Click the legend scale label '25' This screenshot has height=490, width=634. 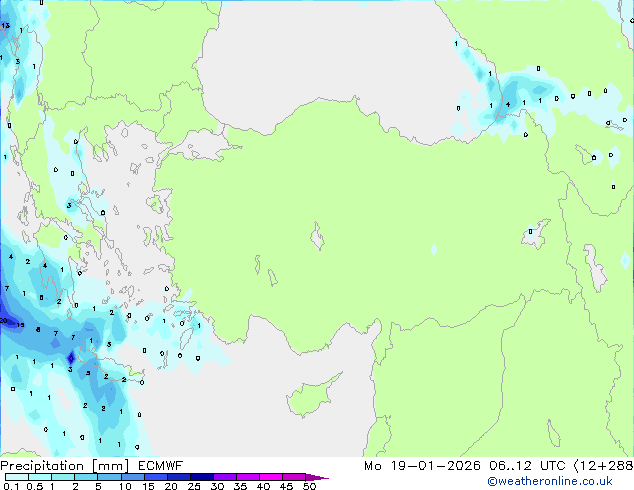[194, 486]
